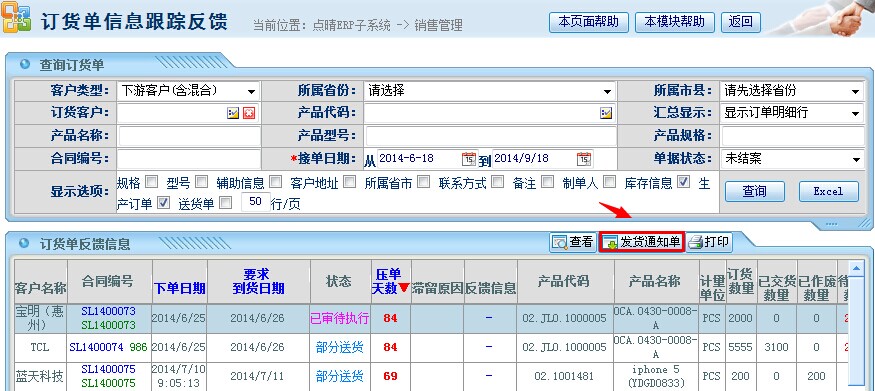Image resolution: width=875 pixels, height=391 pixels.
Task: Open contract link SL1400074
Action: click(97, 347)
